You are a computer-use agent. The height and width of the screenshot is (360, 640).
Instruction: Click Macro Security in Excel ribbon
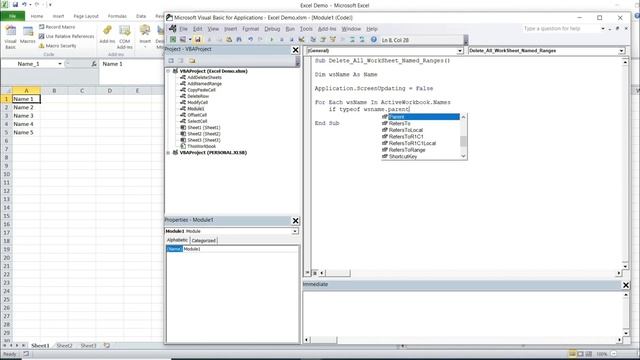point(58,46)
